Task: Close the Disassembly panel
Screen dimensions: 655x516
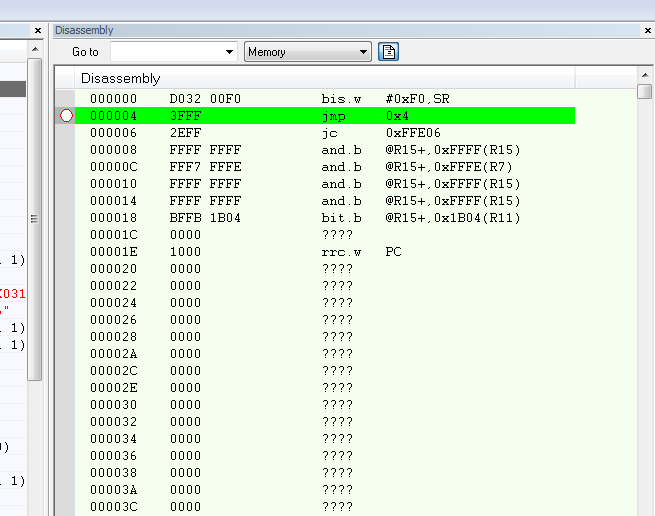Action: [x=647, y=30]
